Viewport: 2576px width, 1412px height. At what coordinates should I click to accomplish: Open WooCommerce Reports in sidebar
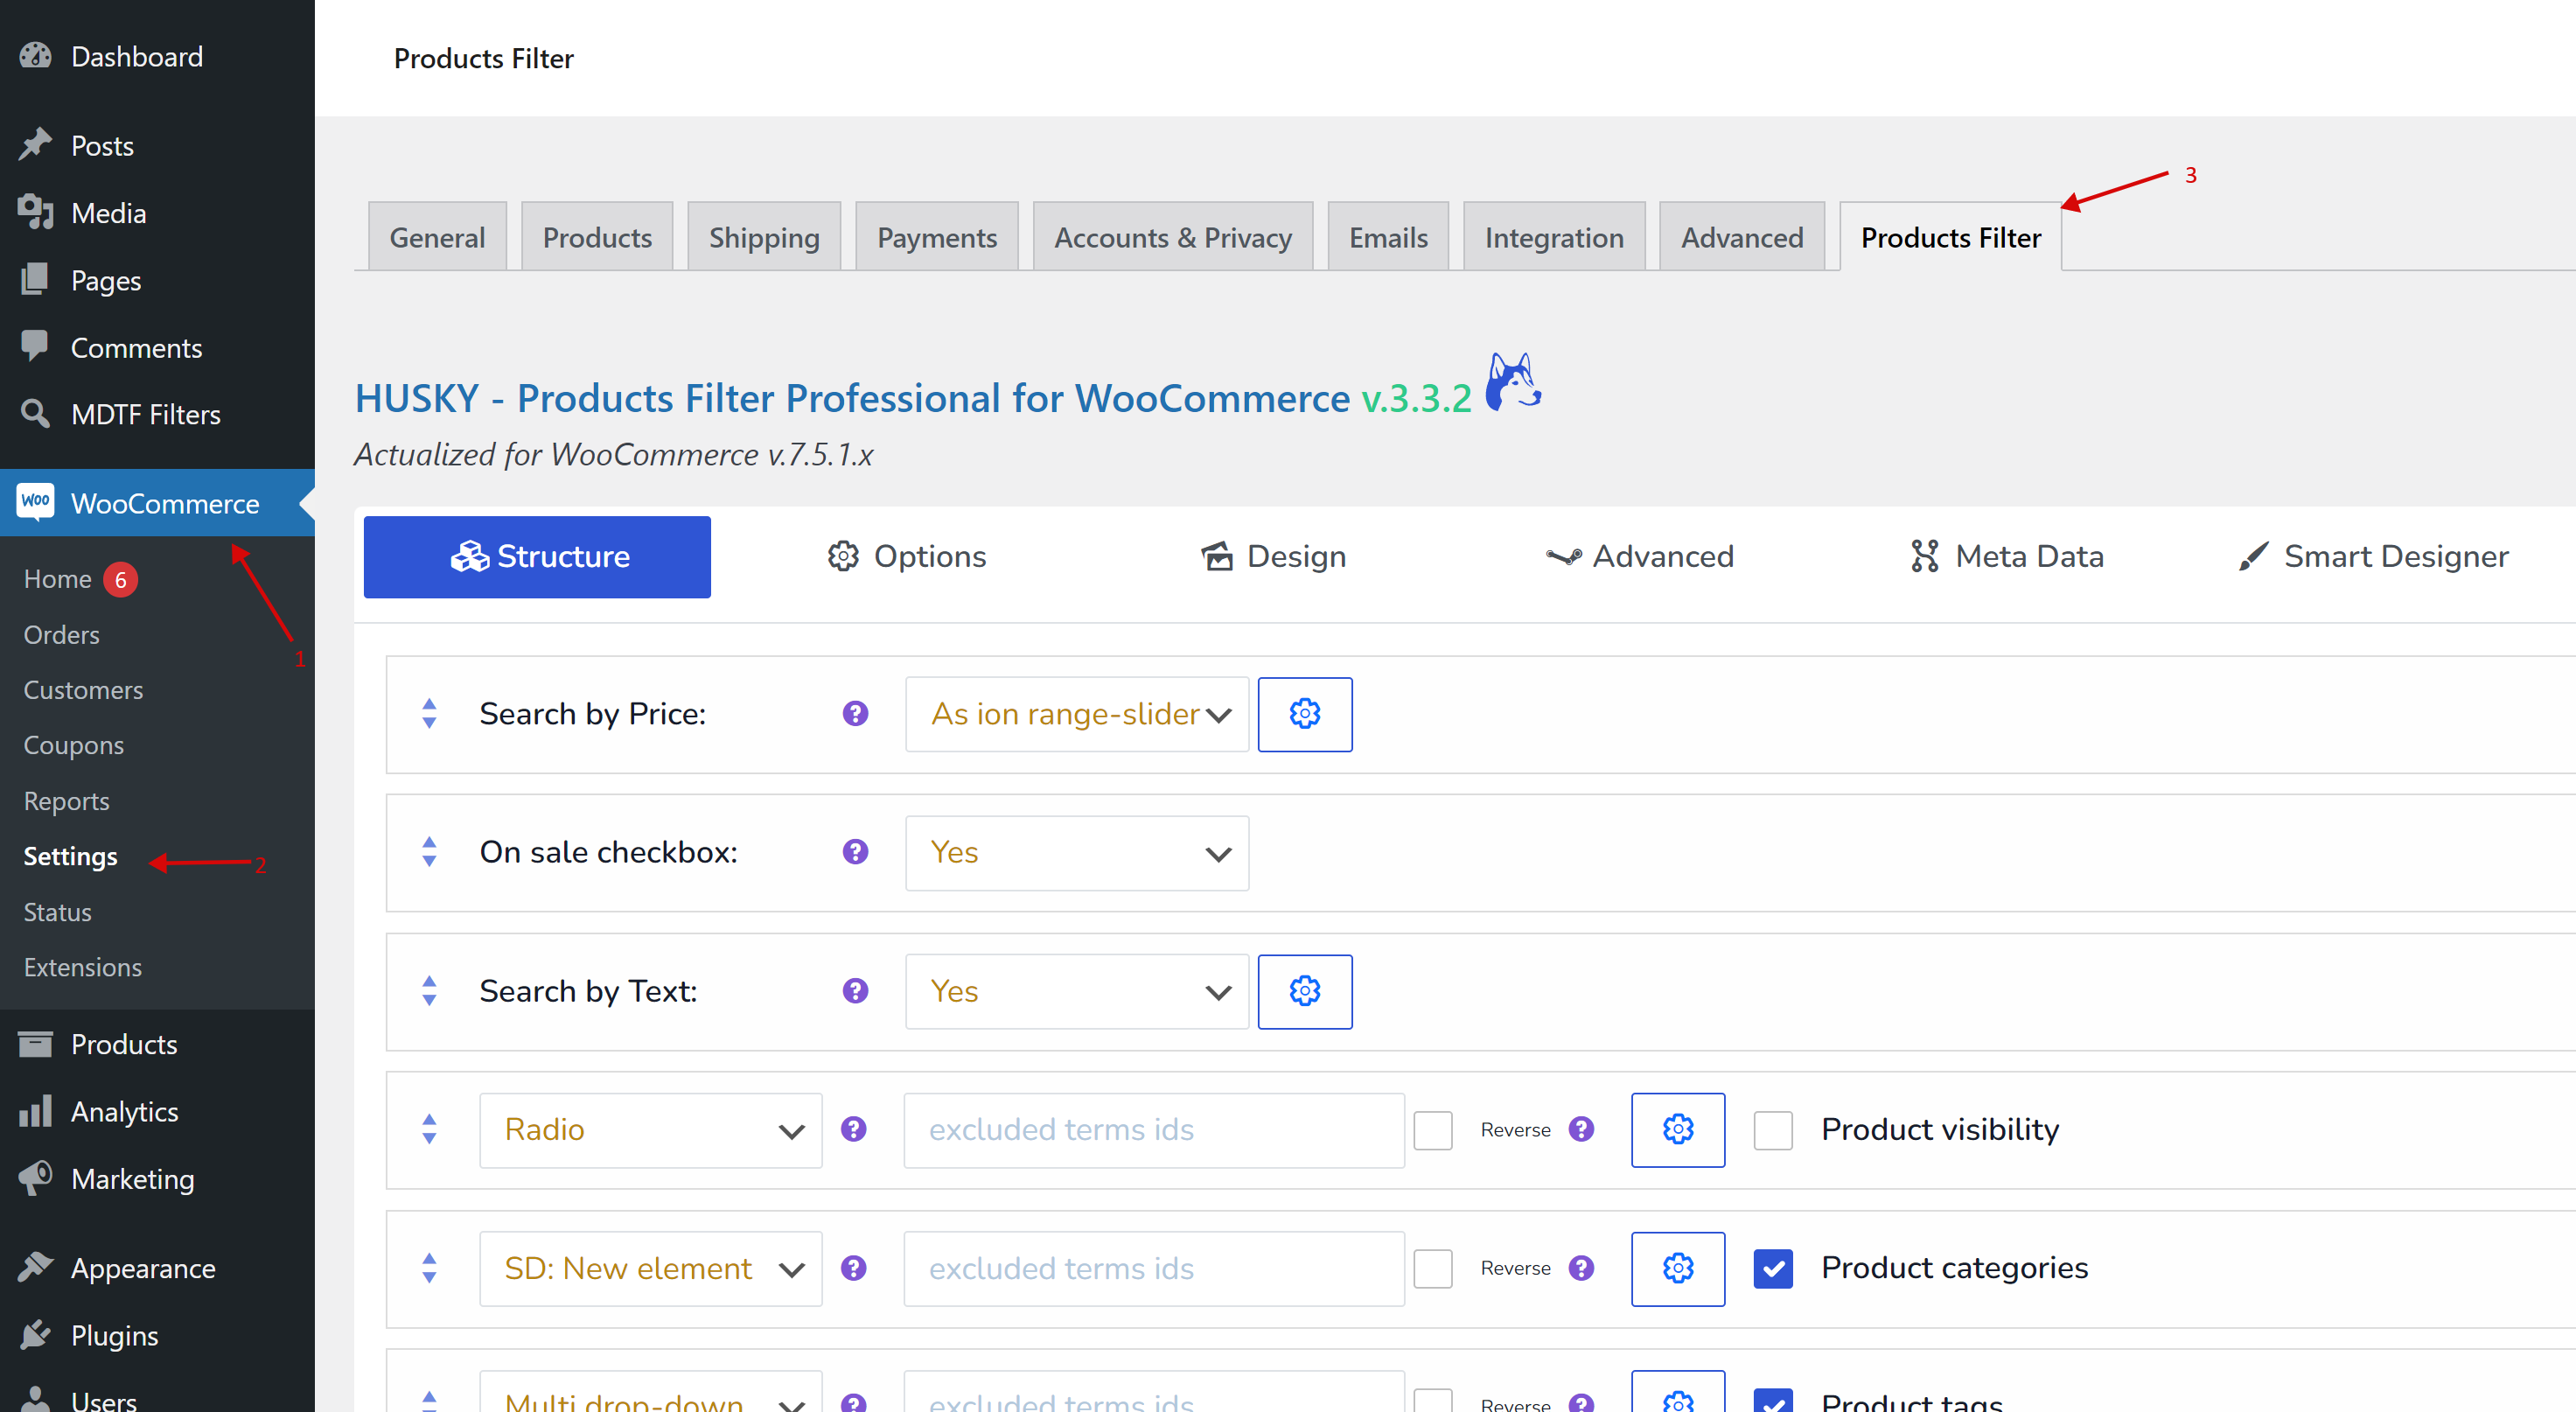pyautogui.click(x=66, y=801)
